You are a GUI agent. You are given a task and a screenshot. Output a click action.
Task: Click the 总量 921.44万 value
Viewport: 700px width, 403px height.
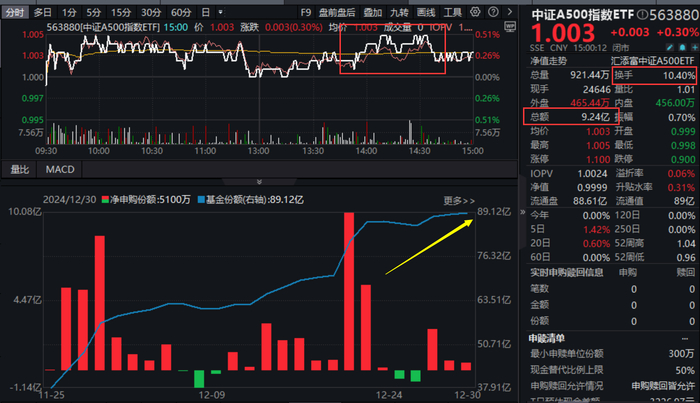click(x=589, y=75)
